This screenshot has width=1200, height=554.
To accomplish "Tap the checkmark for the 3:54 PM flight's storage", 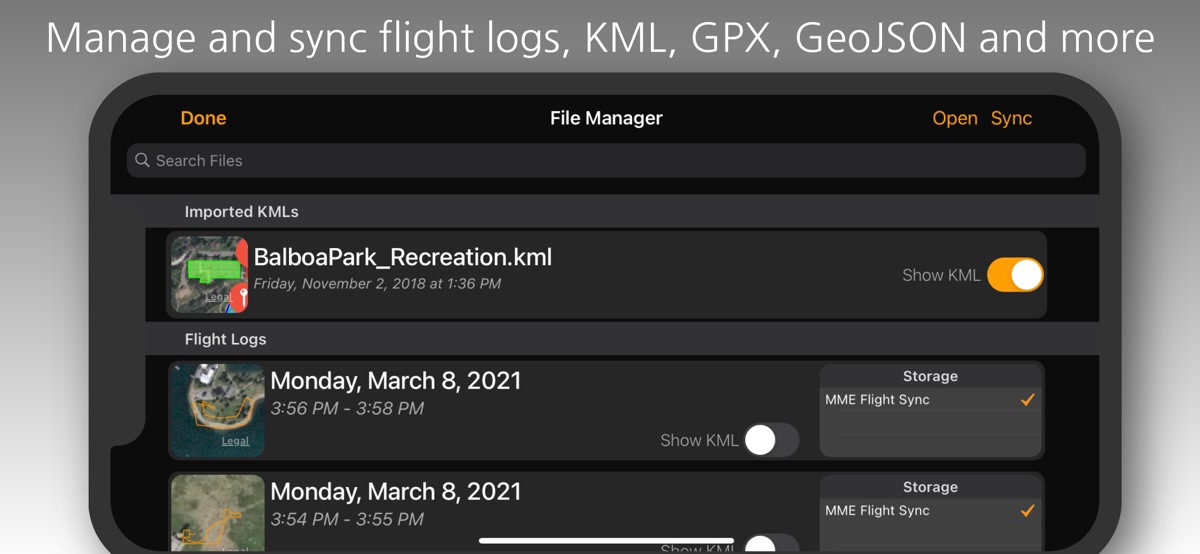I will tap(1027, 511).
